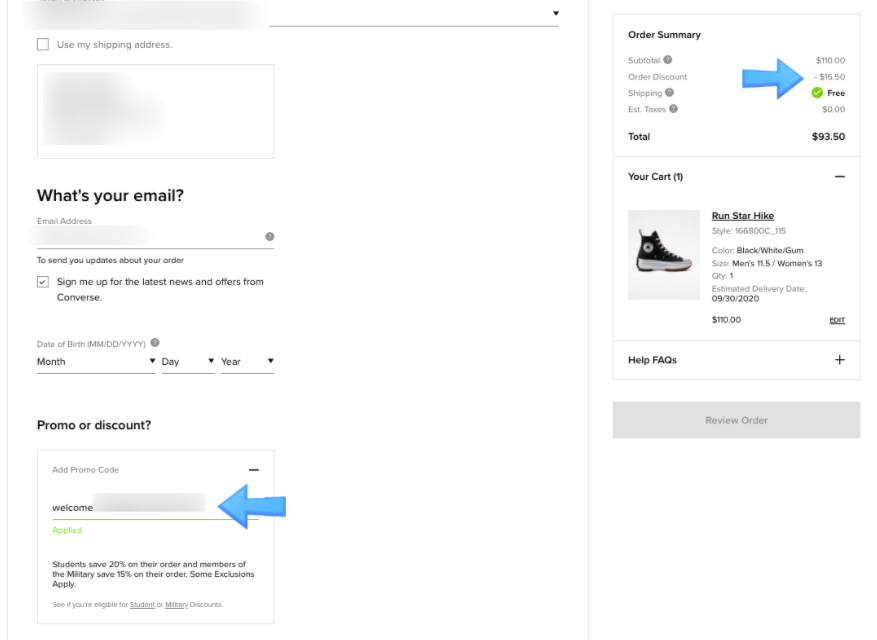Open the Student discount eligibility link
Viewport: 877px width, 640px height.
pyautogui.click(x=142, y=605)
